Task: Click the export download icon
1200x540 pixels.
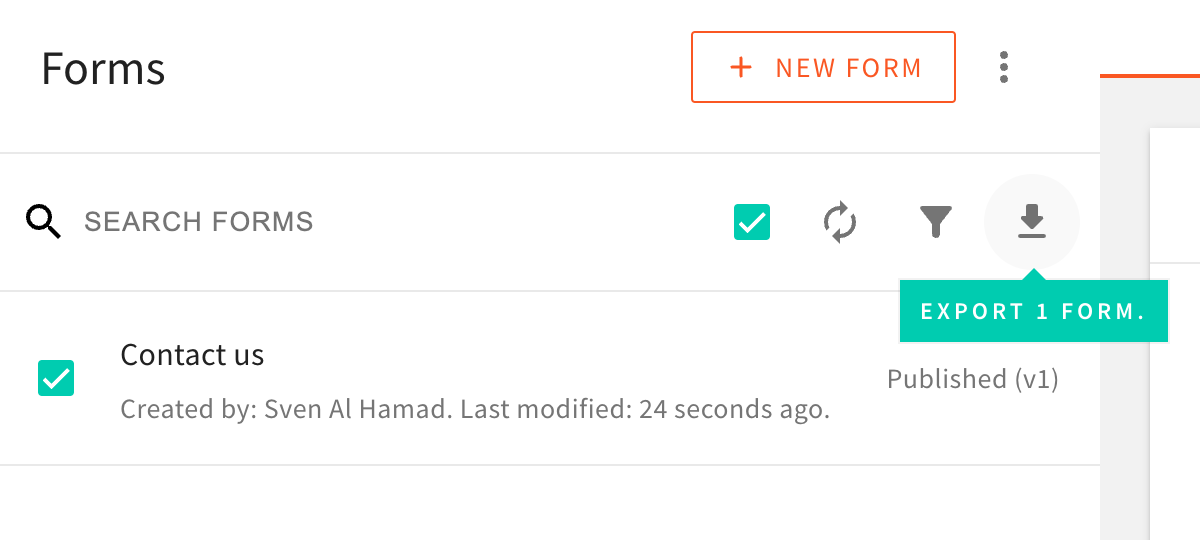Action: click(1032, 222)
